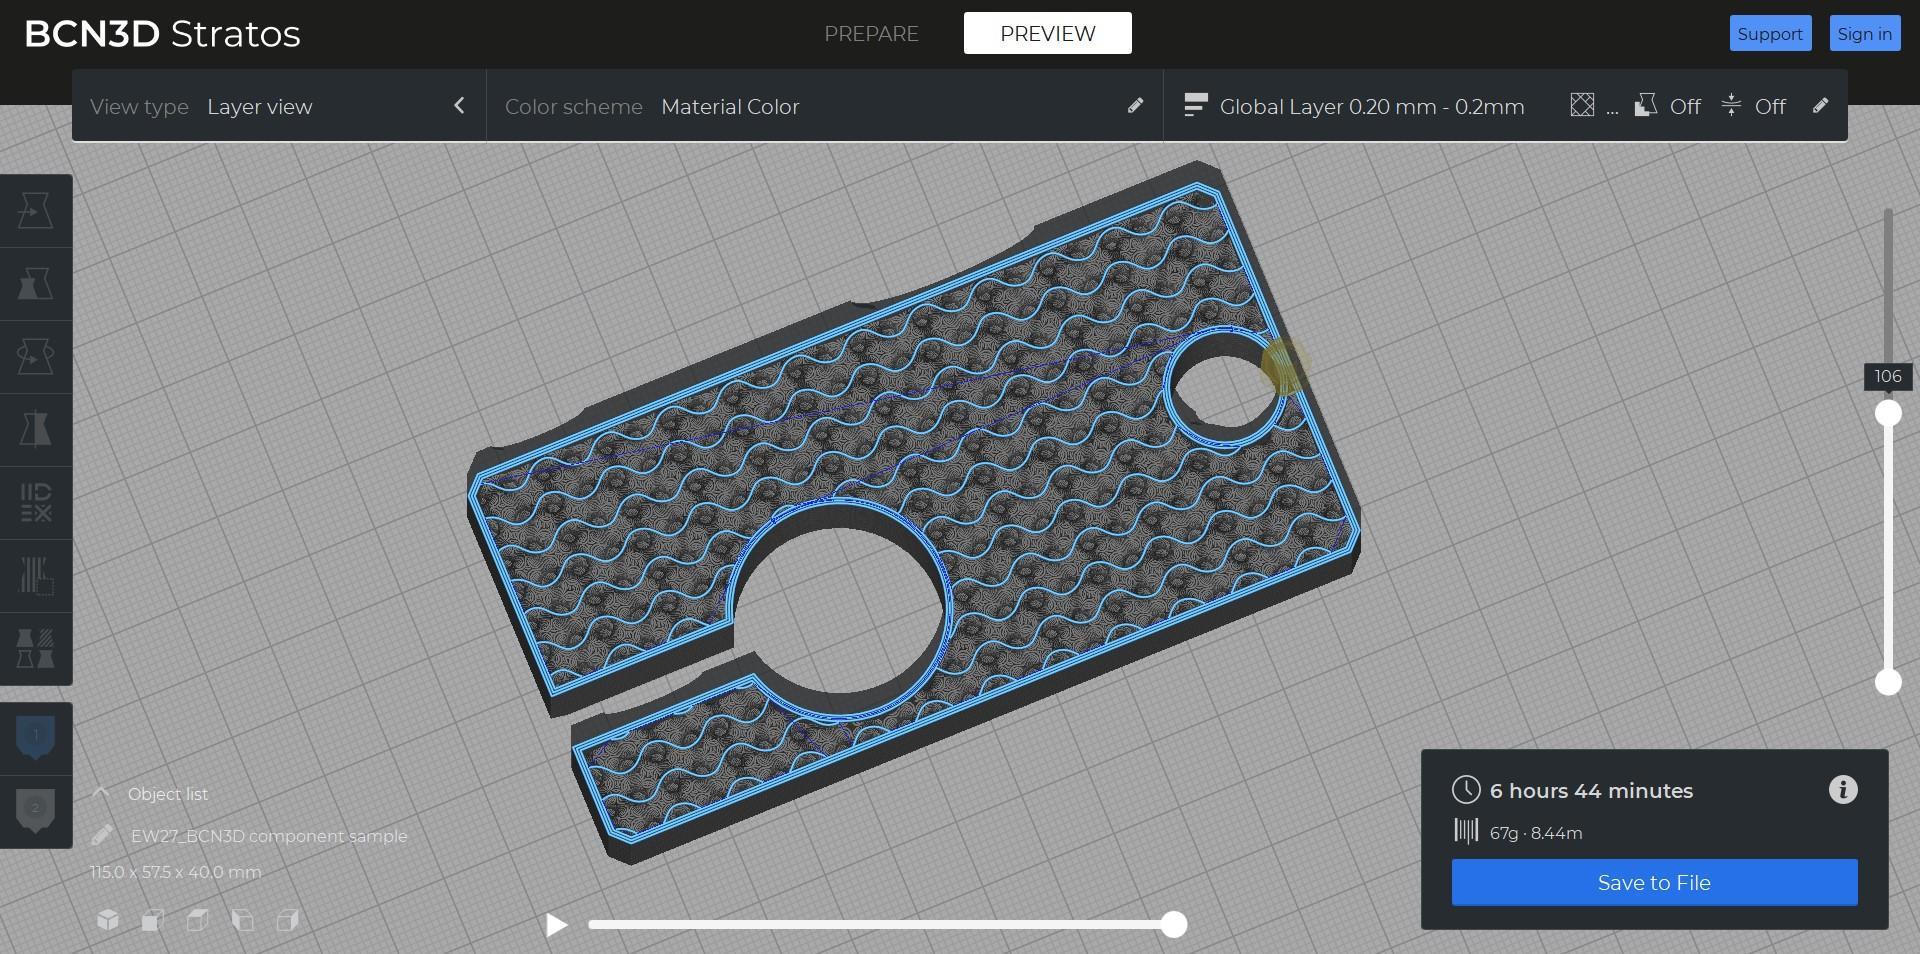1920x954 pixels.
Task: Select the Scale tool in left toolbar
Action: (x=36, y=284)
